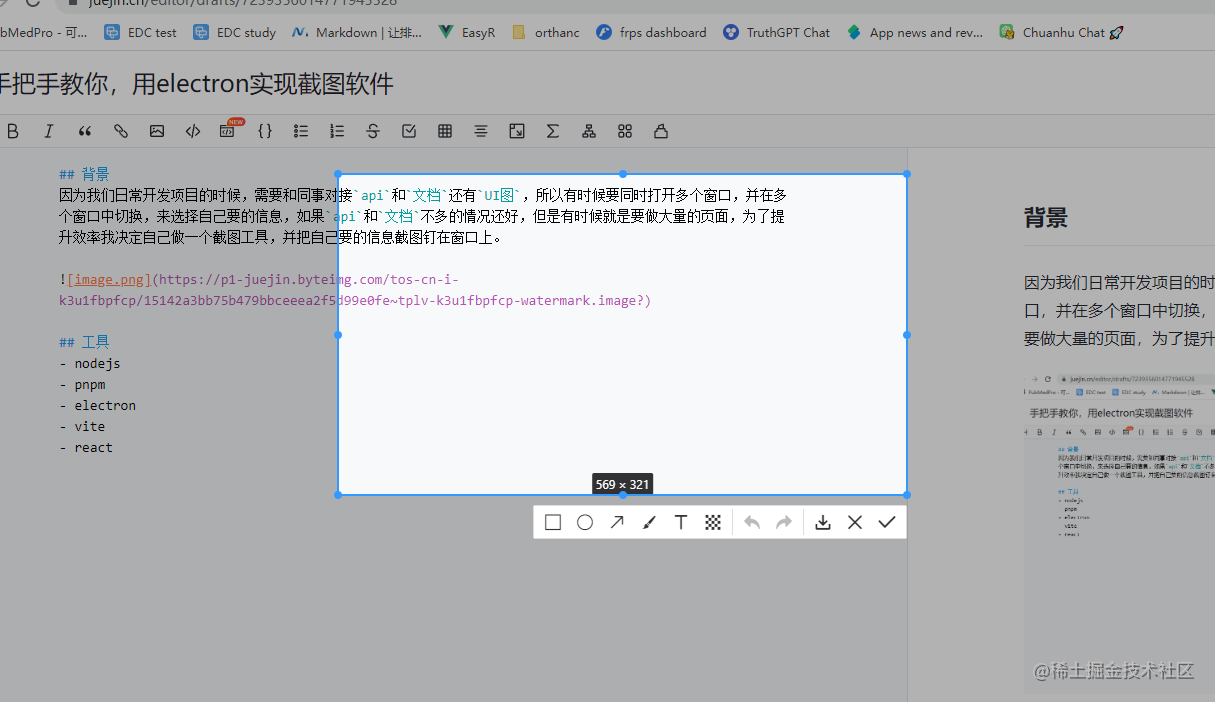1215x702 pixels.
Task: Insert a numbered list
Action: coord(336,131)
